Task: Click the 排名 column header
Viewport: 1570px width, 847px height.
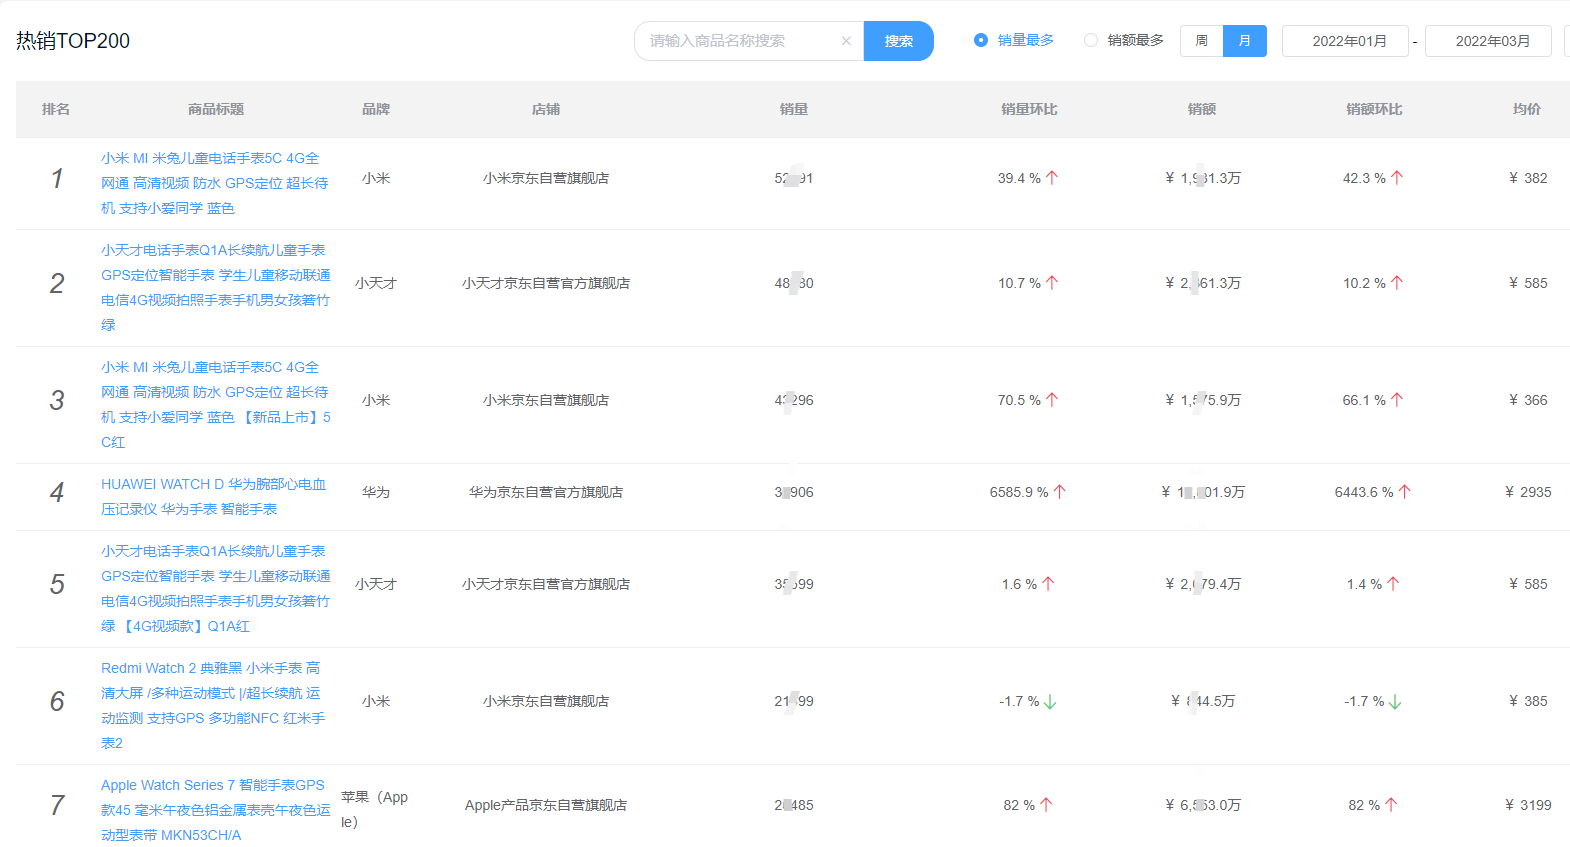Action: [x=56, y=109]
